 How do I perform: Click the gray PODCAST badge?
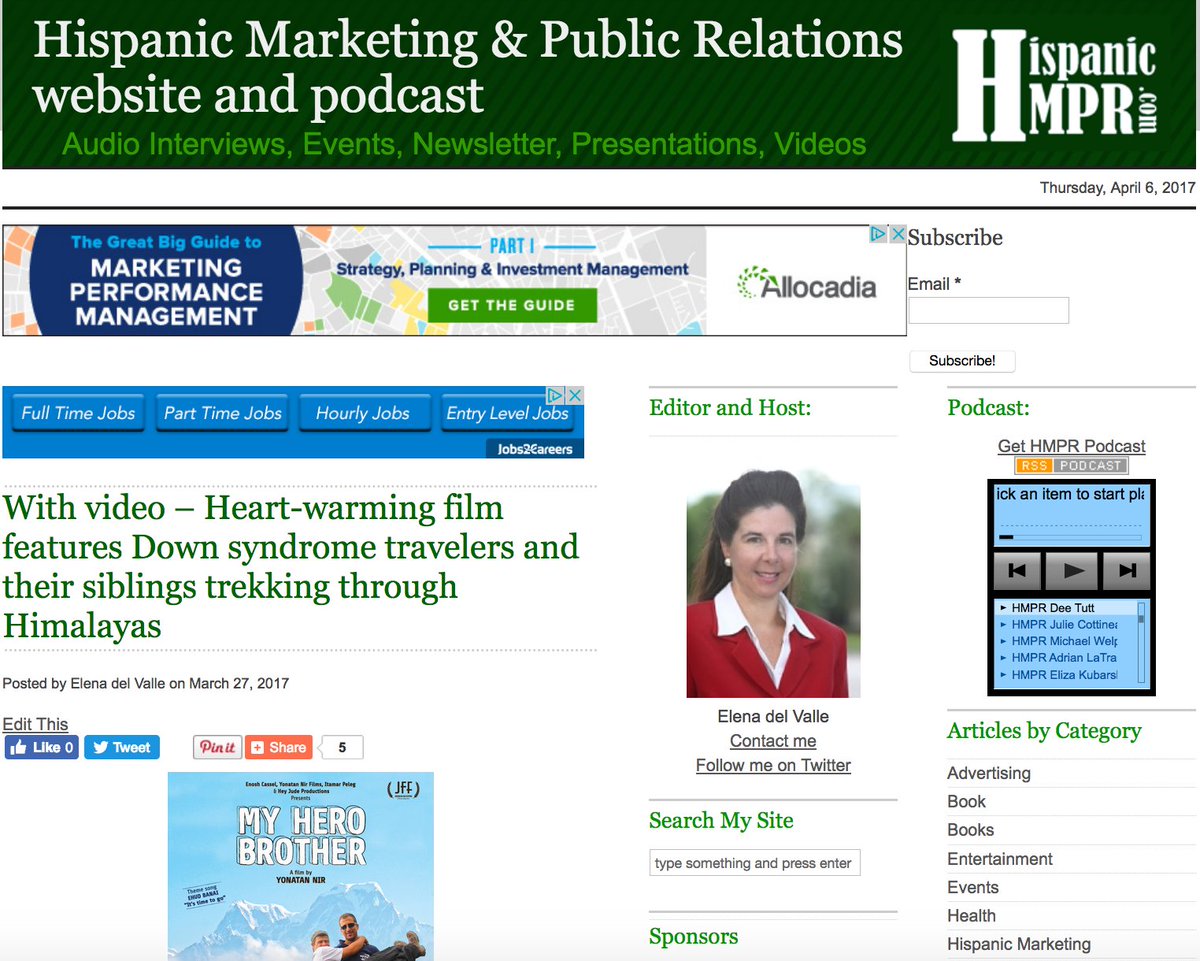click(1092, 466)
